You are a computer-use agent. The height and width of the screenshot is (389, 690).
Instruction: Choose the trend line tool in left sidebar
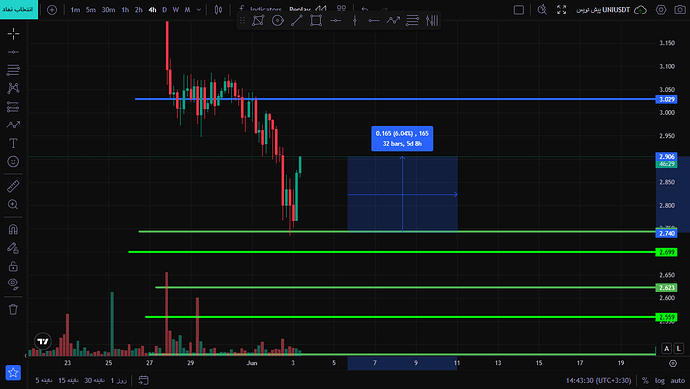(x=13, y=52)
